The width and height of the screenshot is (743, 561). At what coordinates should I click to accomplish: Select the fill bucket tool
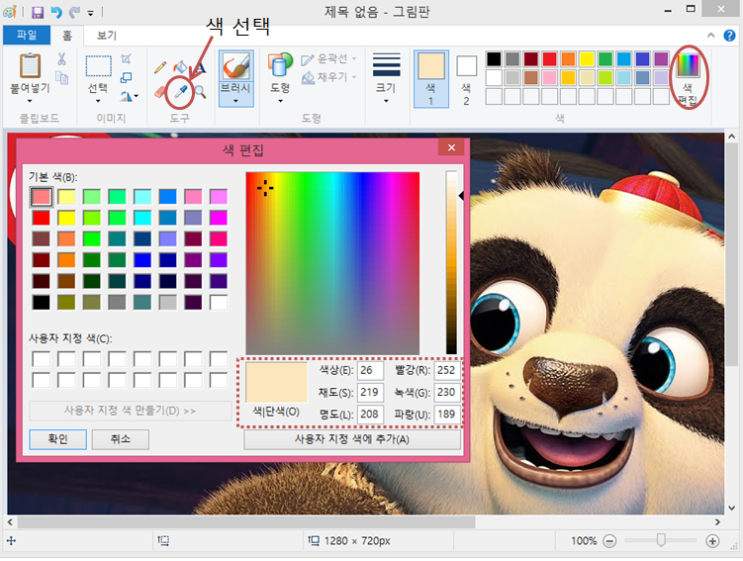click(x=180, y=67)
